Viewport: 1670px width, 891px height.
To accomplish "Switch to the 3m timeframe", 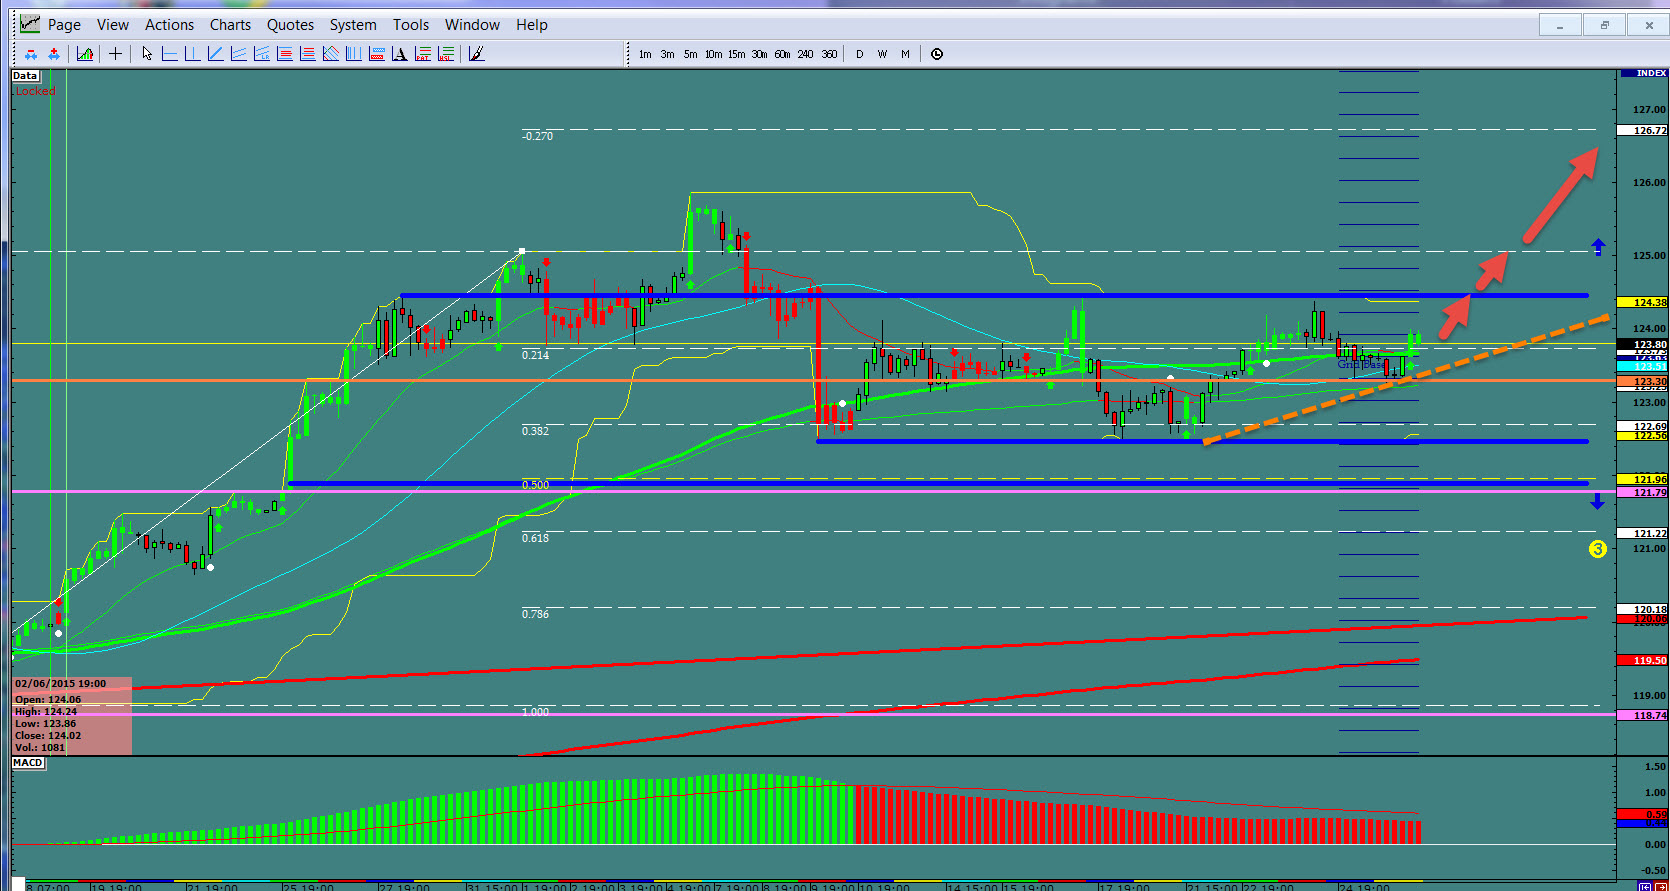I will (x=667, y=54).
